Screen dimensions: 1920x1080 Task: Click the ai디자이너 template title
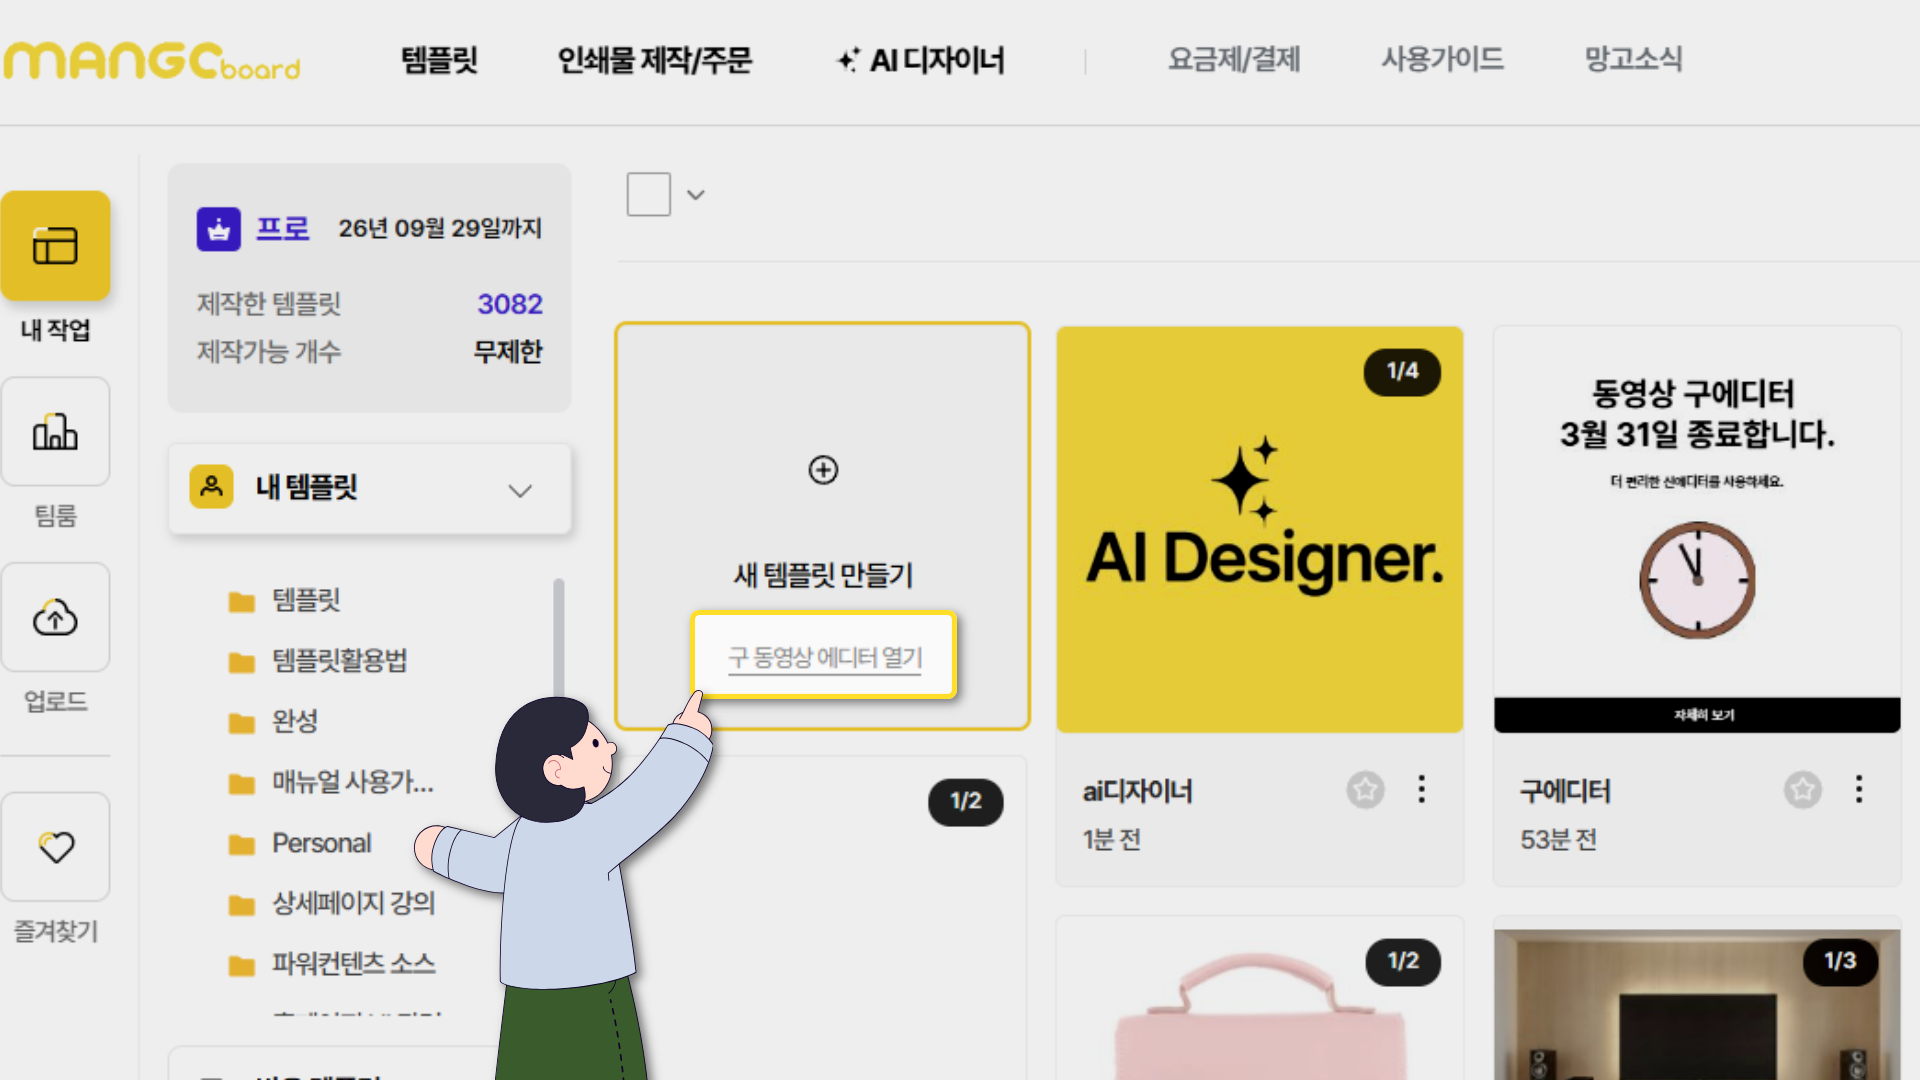click(x=1137, y=791)
